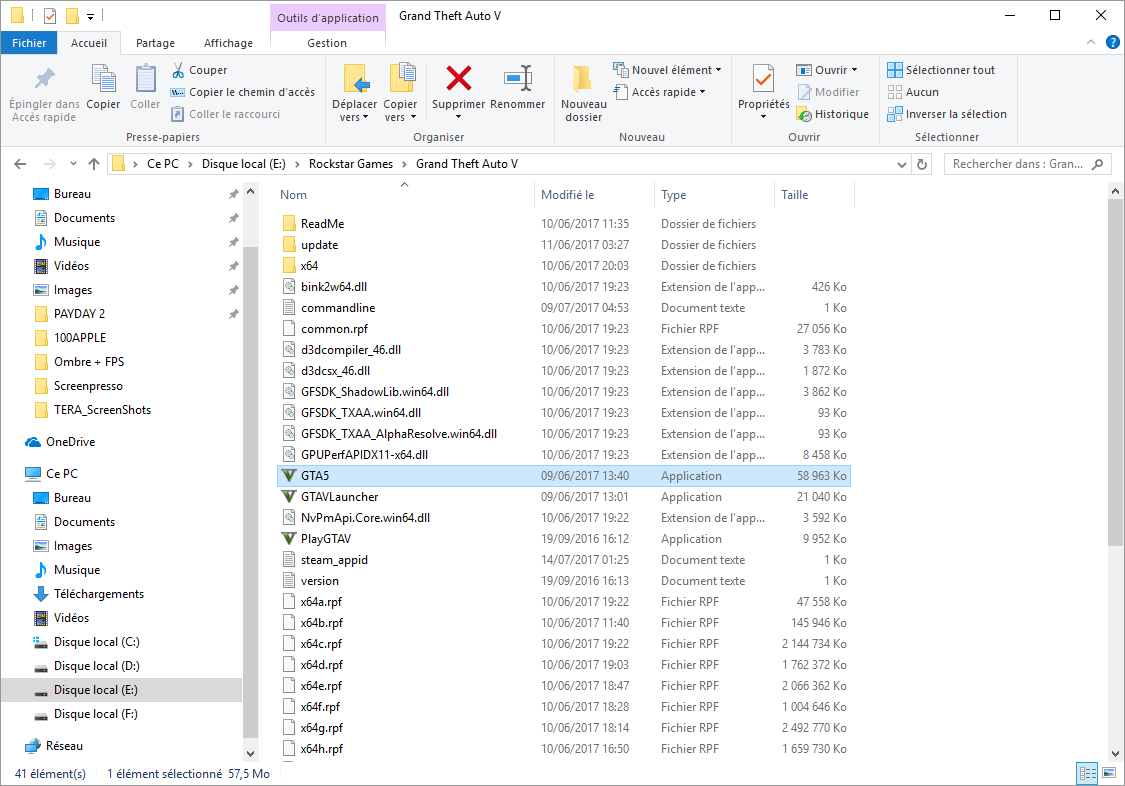Sort by the Type column header
The height and width of the screenshot is (786, 1125).
pos(714,195)
